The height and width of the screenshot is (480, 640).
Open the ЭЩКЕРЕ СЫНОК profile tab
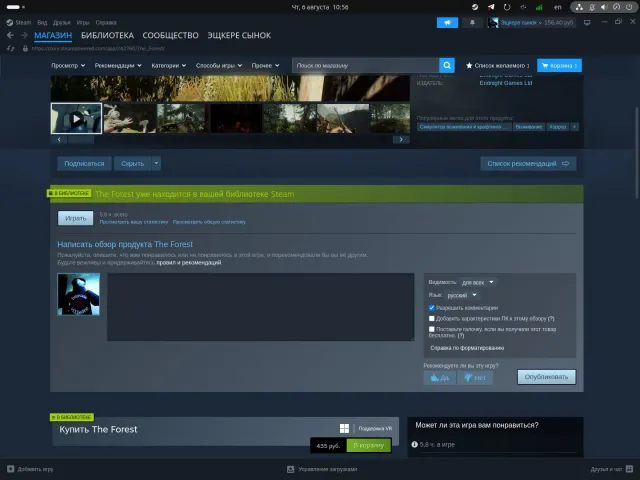(x=239, y=36)
